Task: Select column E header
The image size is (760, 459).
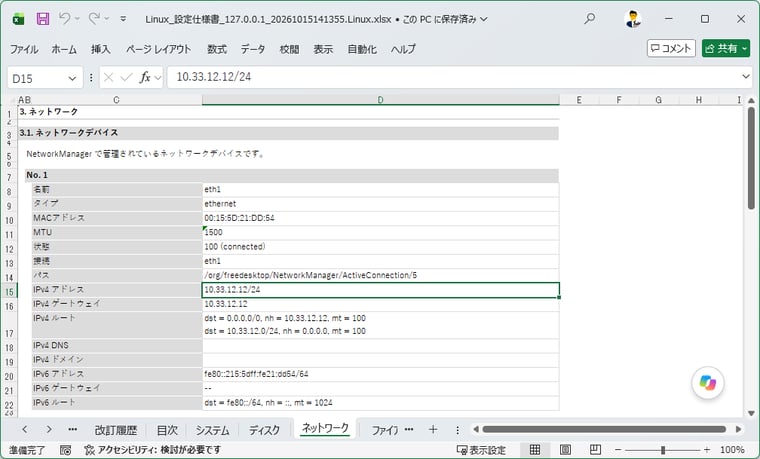Action: click(x=579, y=100)
